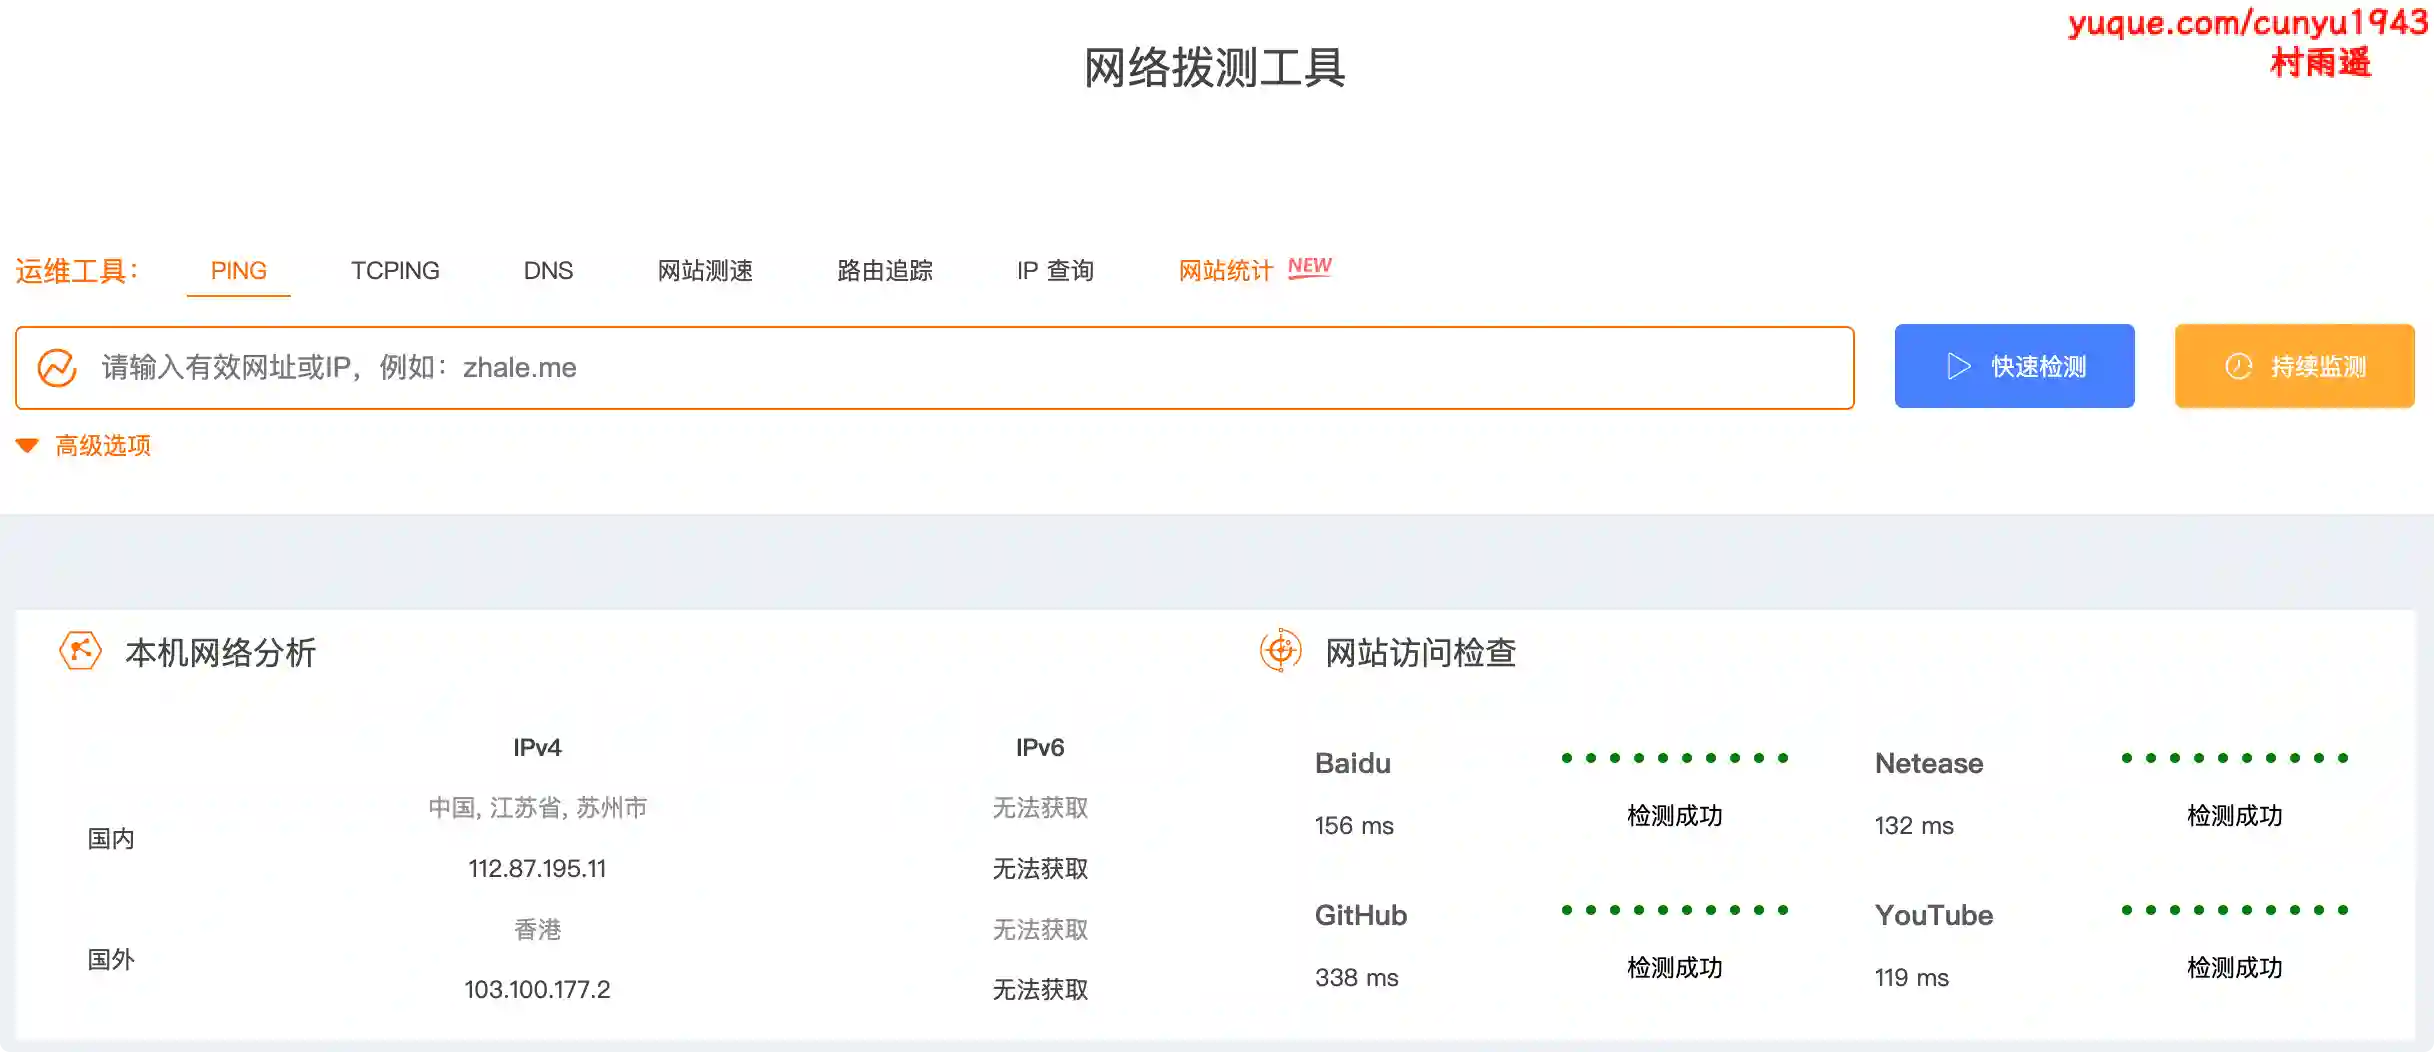Image resolution: width=2434 pixels, height=1052 pixels.
Task: Open the DNS tab
Action: coord(548,270)
